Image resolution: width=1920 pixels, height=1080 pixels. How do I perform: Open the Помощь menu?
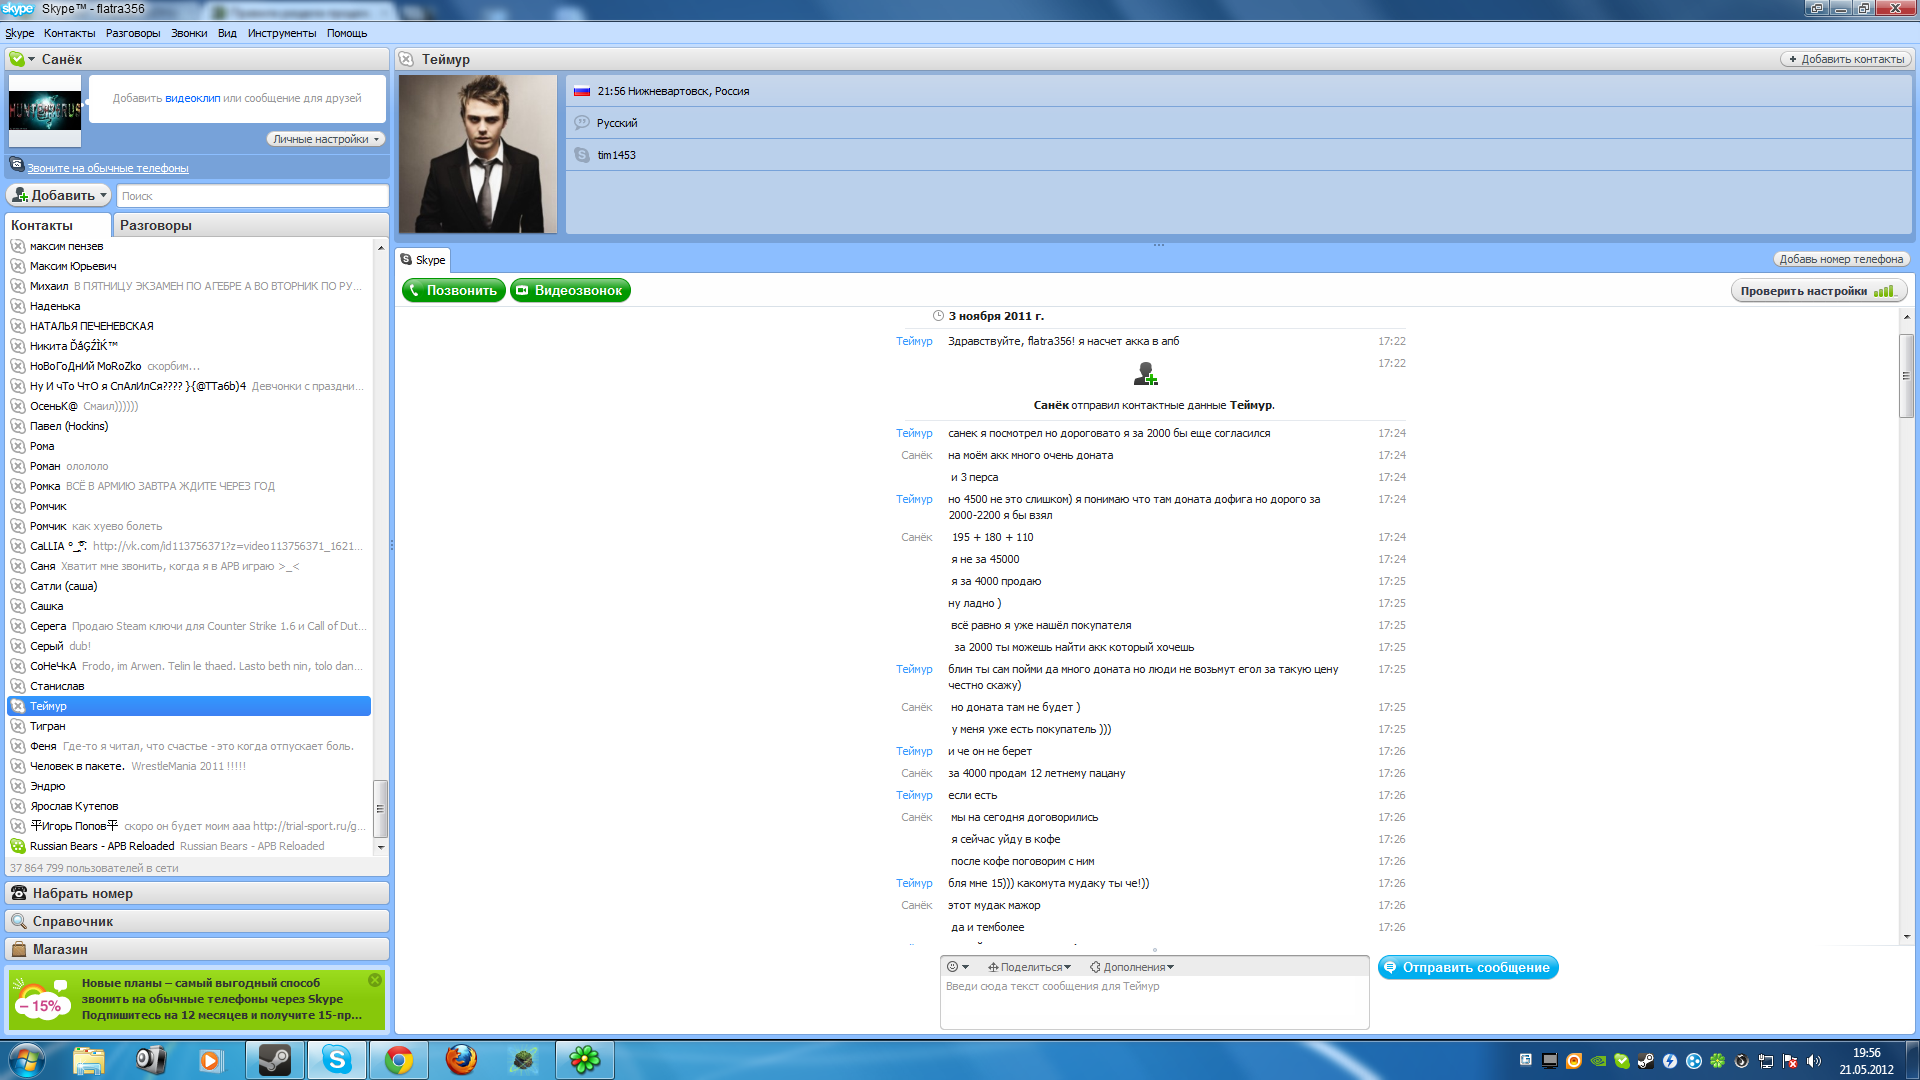[x=347, y=33]
